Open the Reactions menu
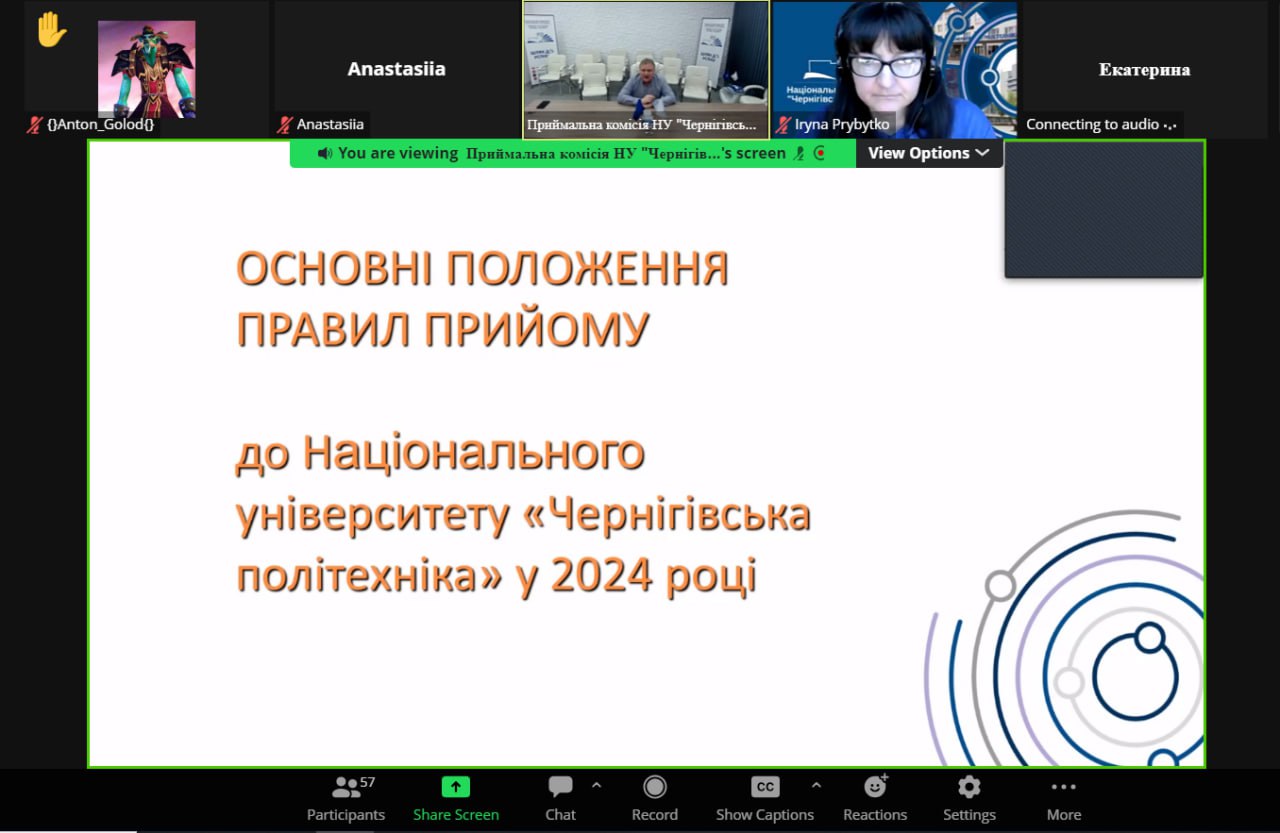This screenshot has height=833, width=1280. pyautogui.click(x=875, y=799)
